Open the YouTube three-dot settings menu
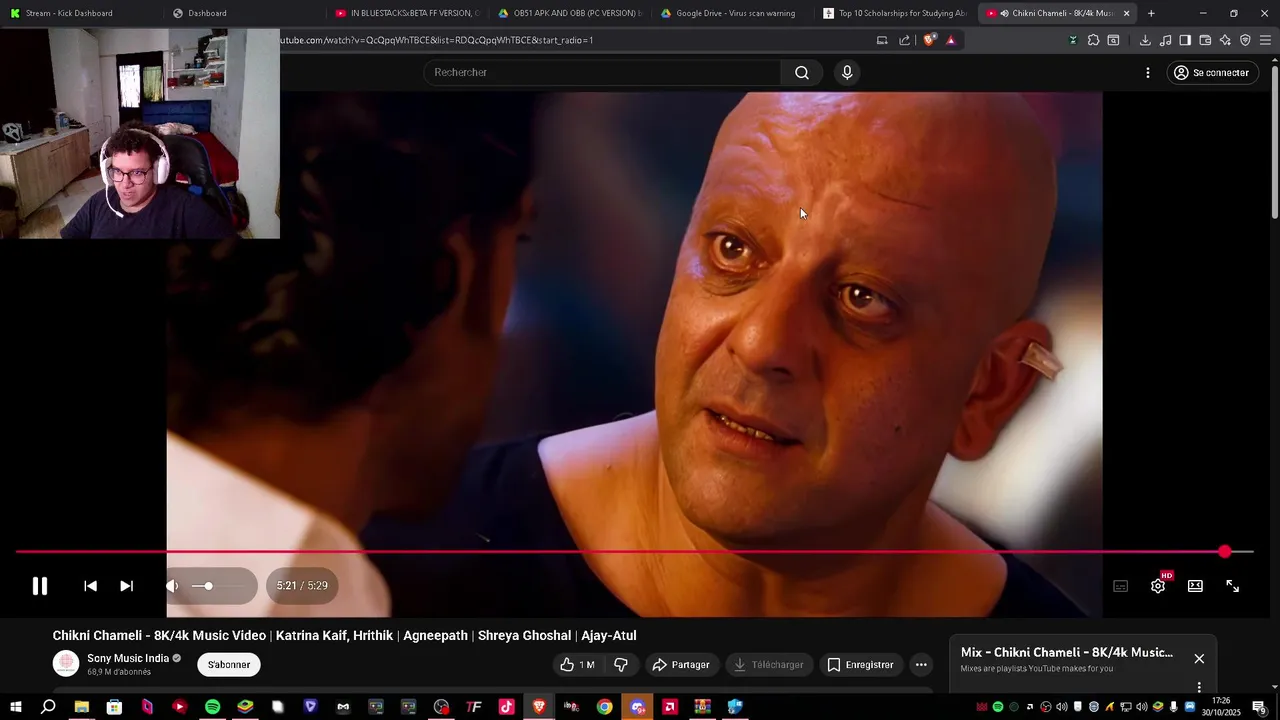This screenshot has width=1280, height=720. pyautogui.click(x=1148, y=73)
